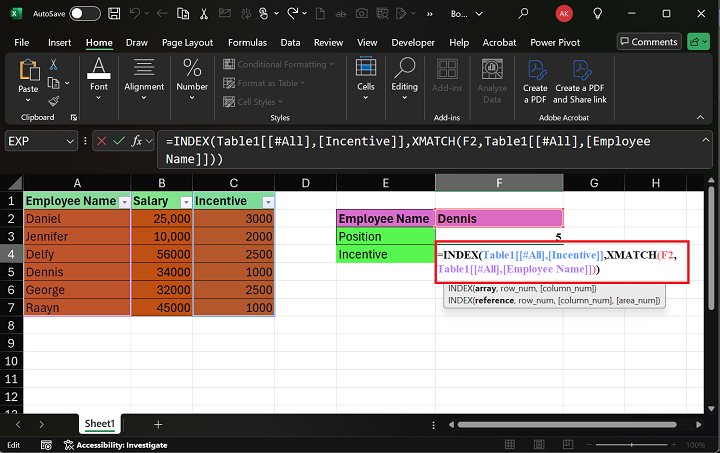The image size is (720, 453).
Task: Click Create a PDF and Share link
Action: [580, 78]
